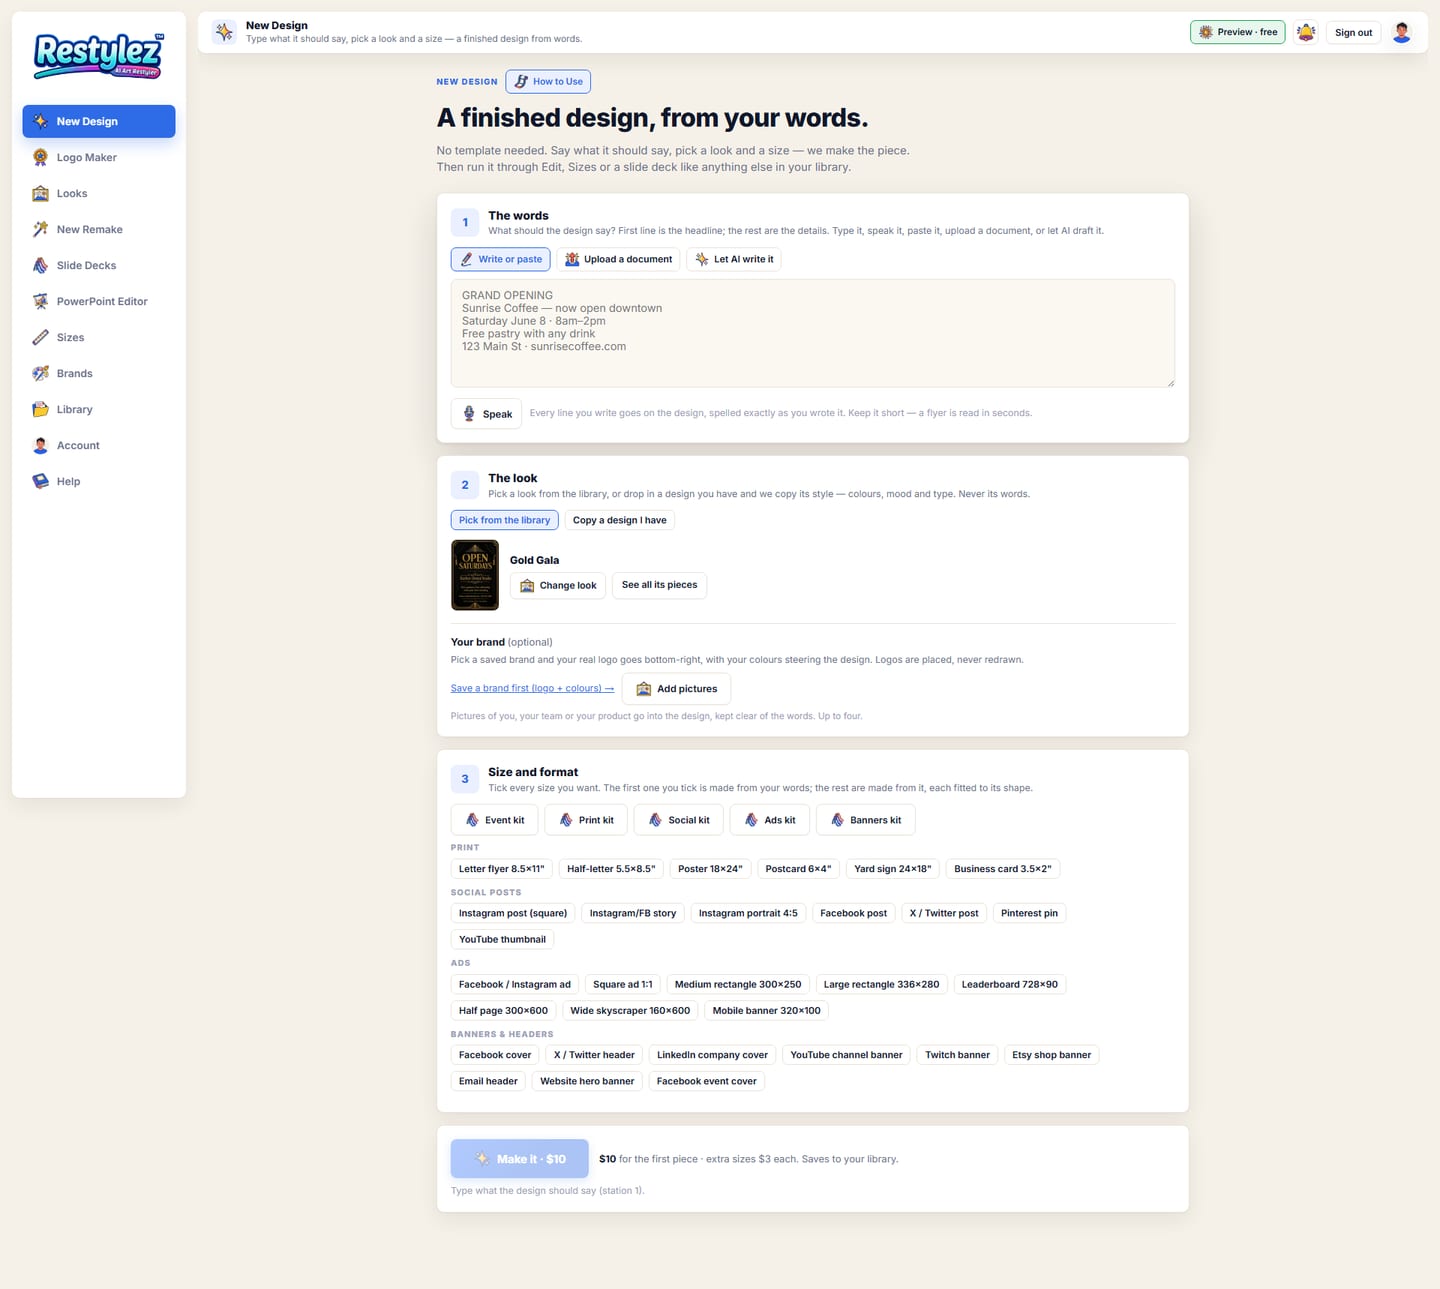The height and width of the screenshot is (1289, 1440).
Task: Click the notification bell icon
Action: [1305, 32]
